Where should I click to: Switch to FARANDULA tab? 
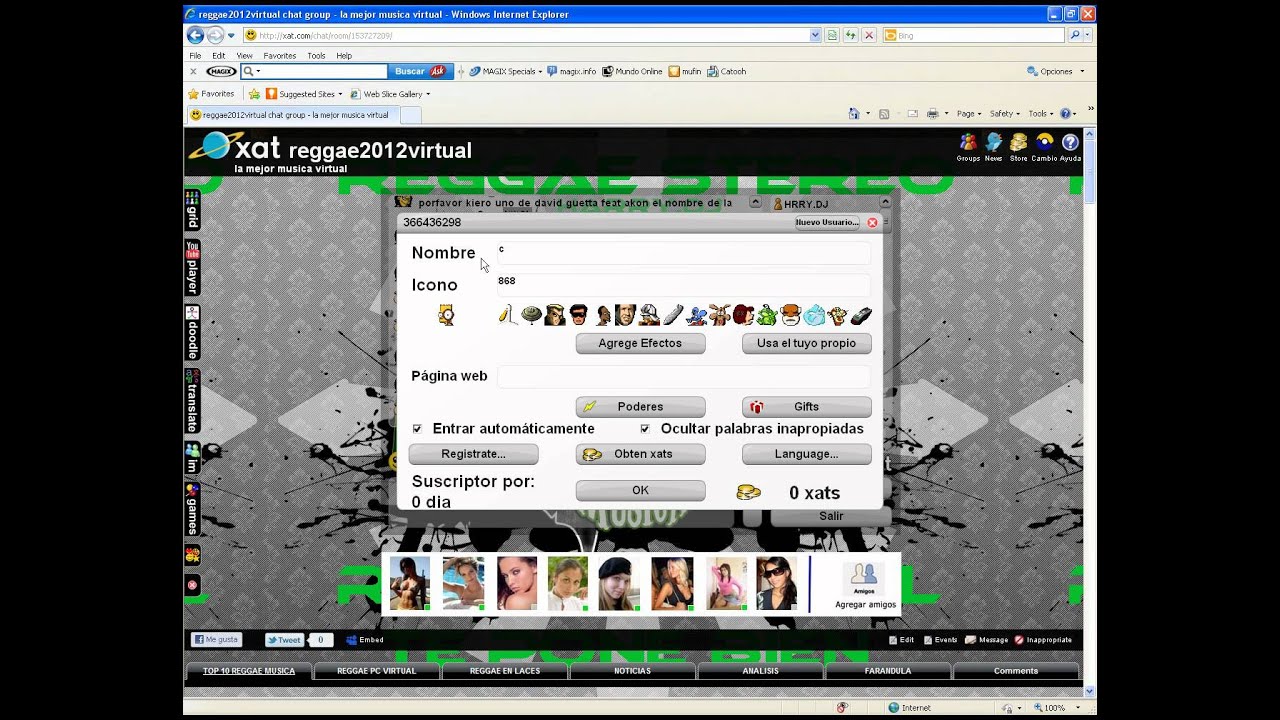[888, 671]
